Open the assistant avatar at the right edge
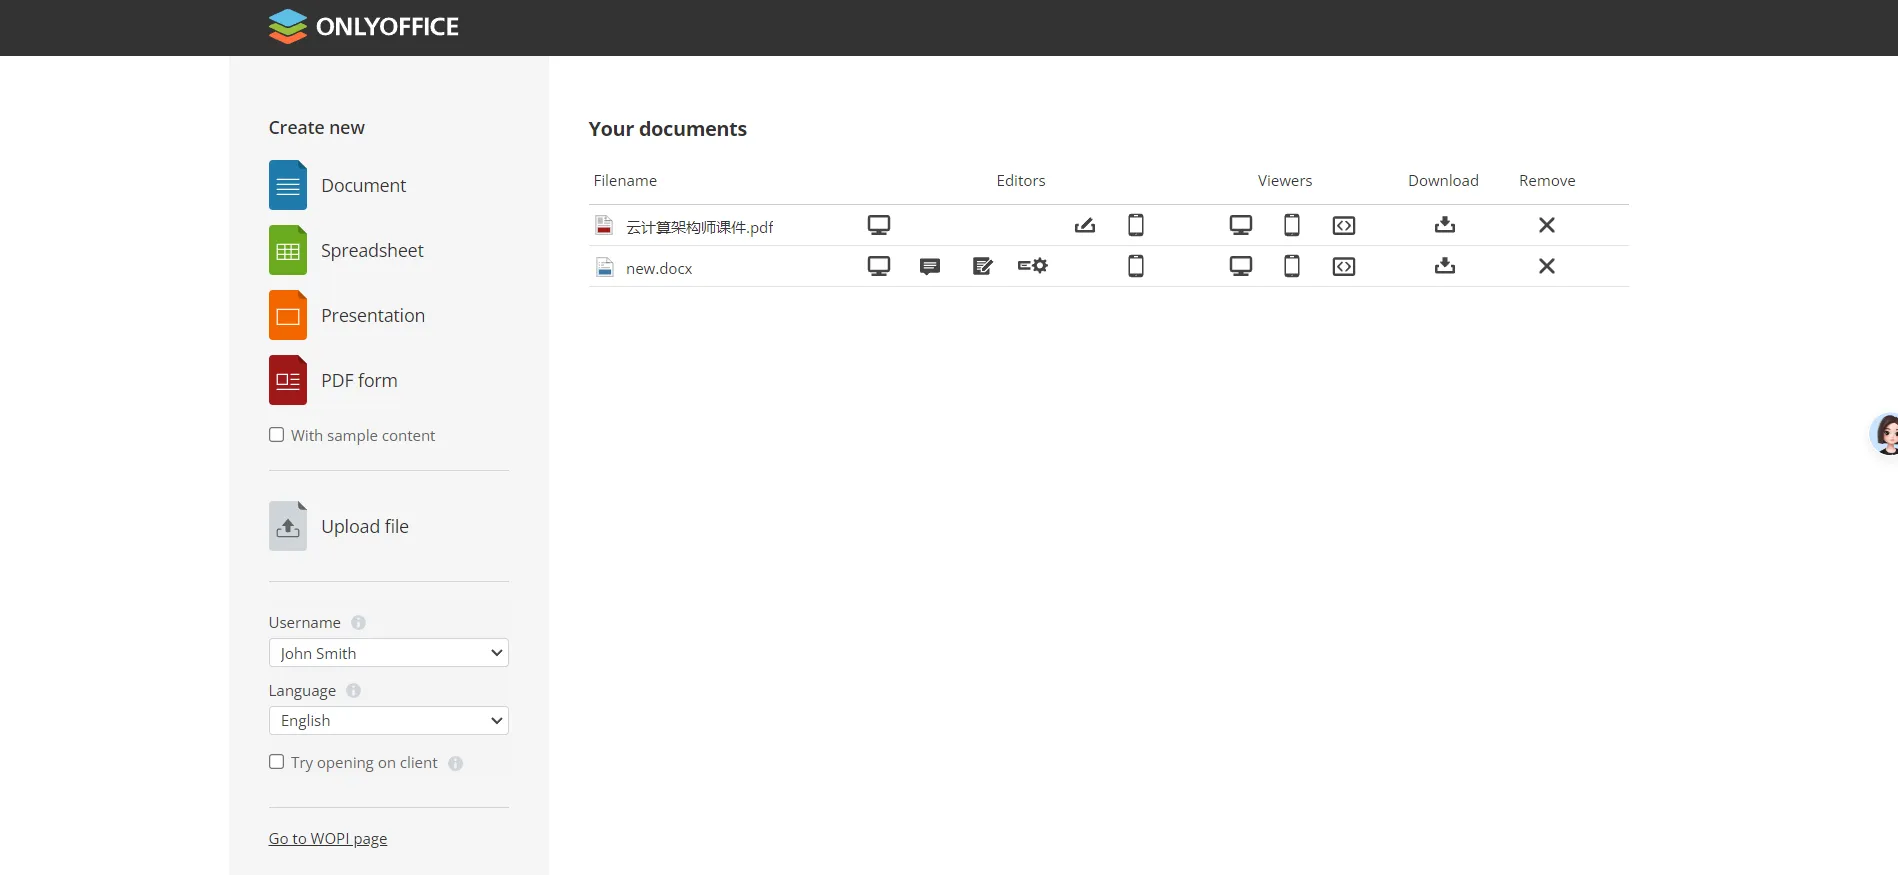 (x=1884, y=435)
